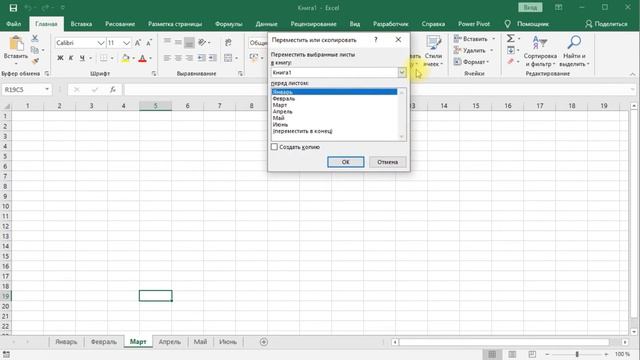Switch to the Вставка ribbon tab
The width and height of the screenshot is (640, 360).
[x=81, y=24]
